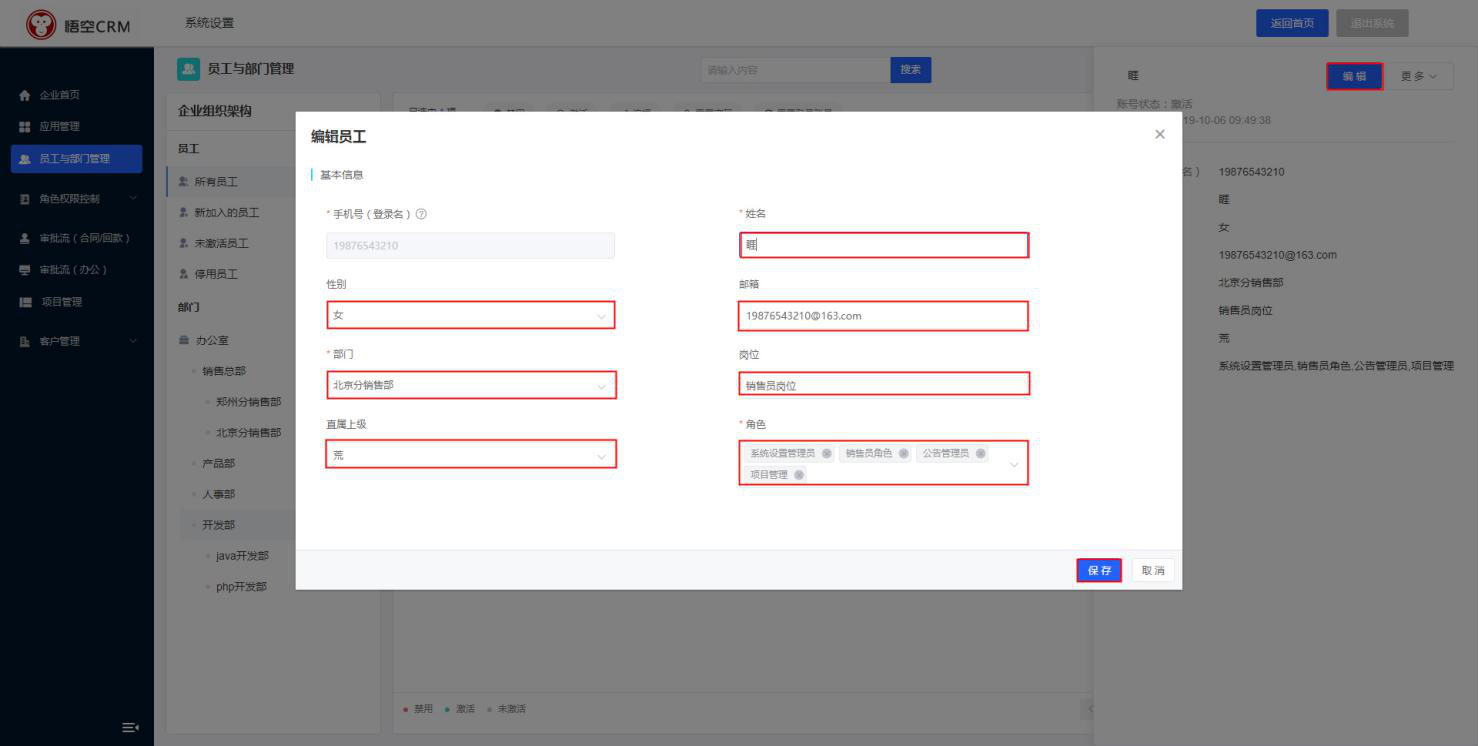Click the 审批流(办公) sidebar icon

[x=25, y=270]
